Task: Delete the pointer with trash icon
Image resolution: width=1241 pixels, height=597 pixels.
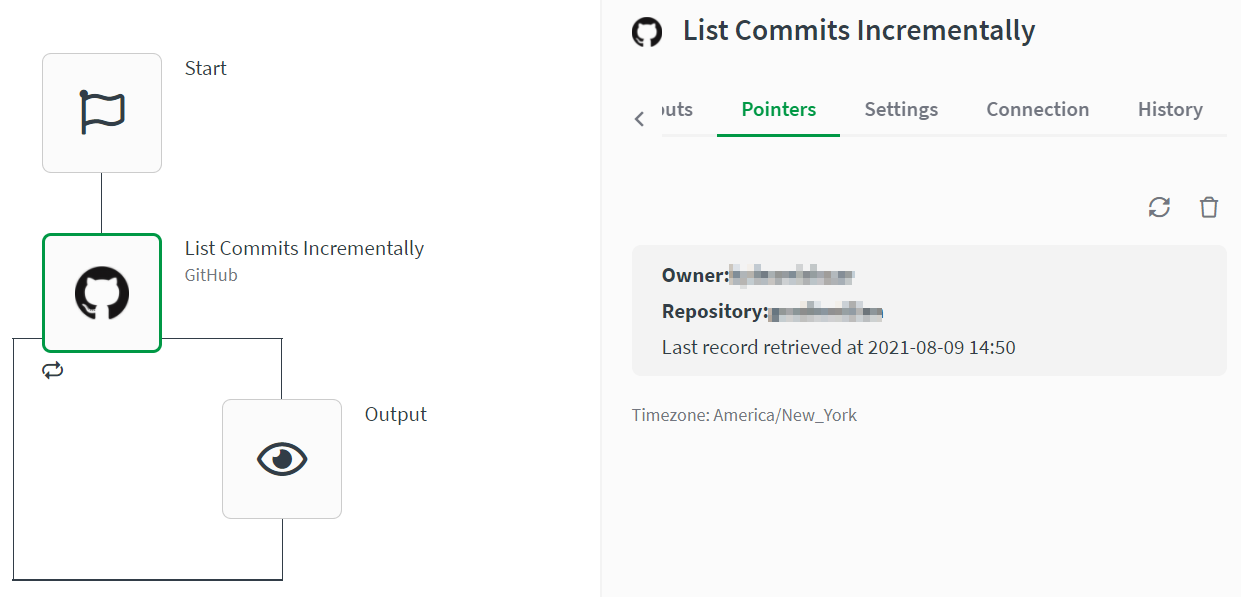Action: point(1209,207)
